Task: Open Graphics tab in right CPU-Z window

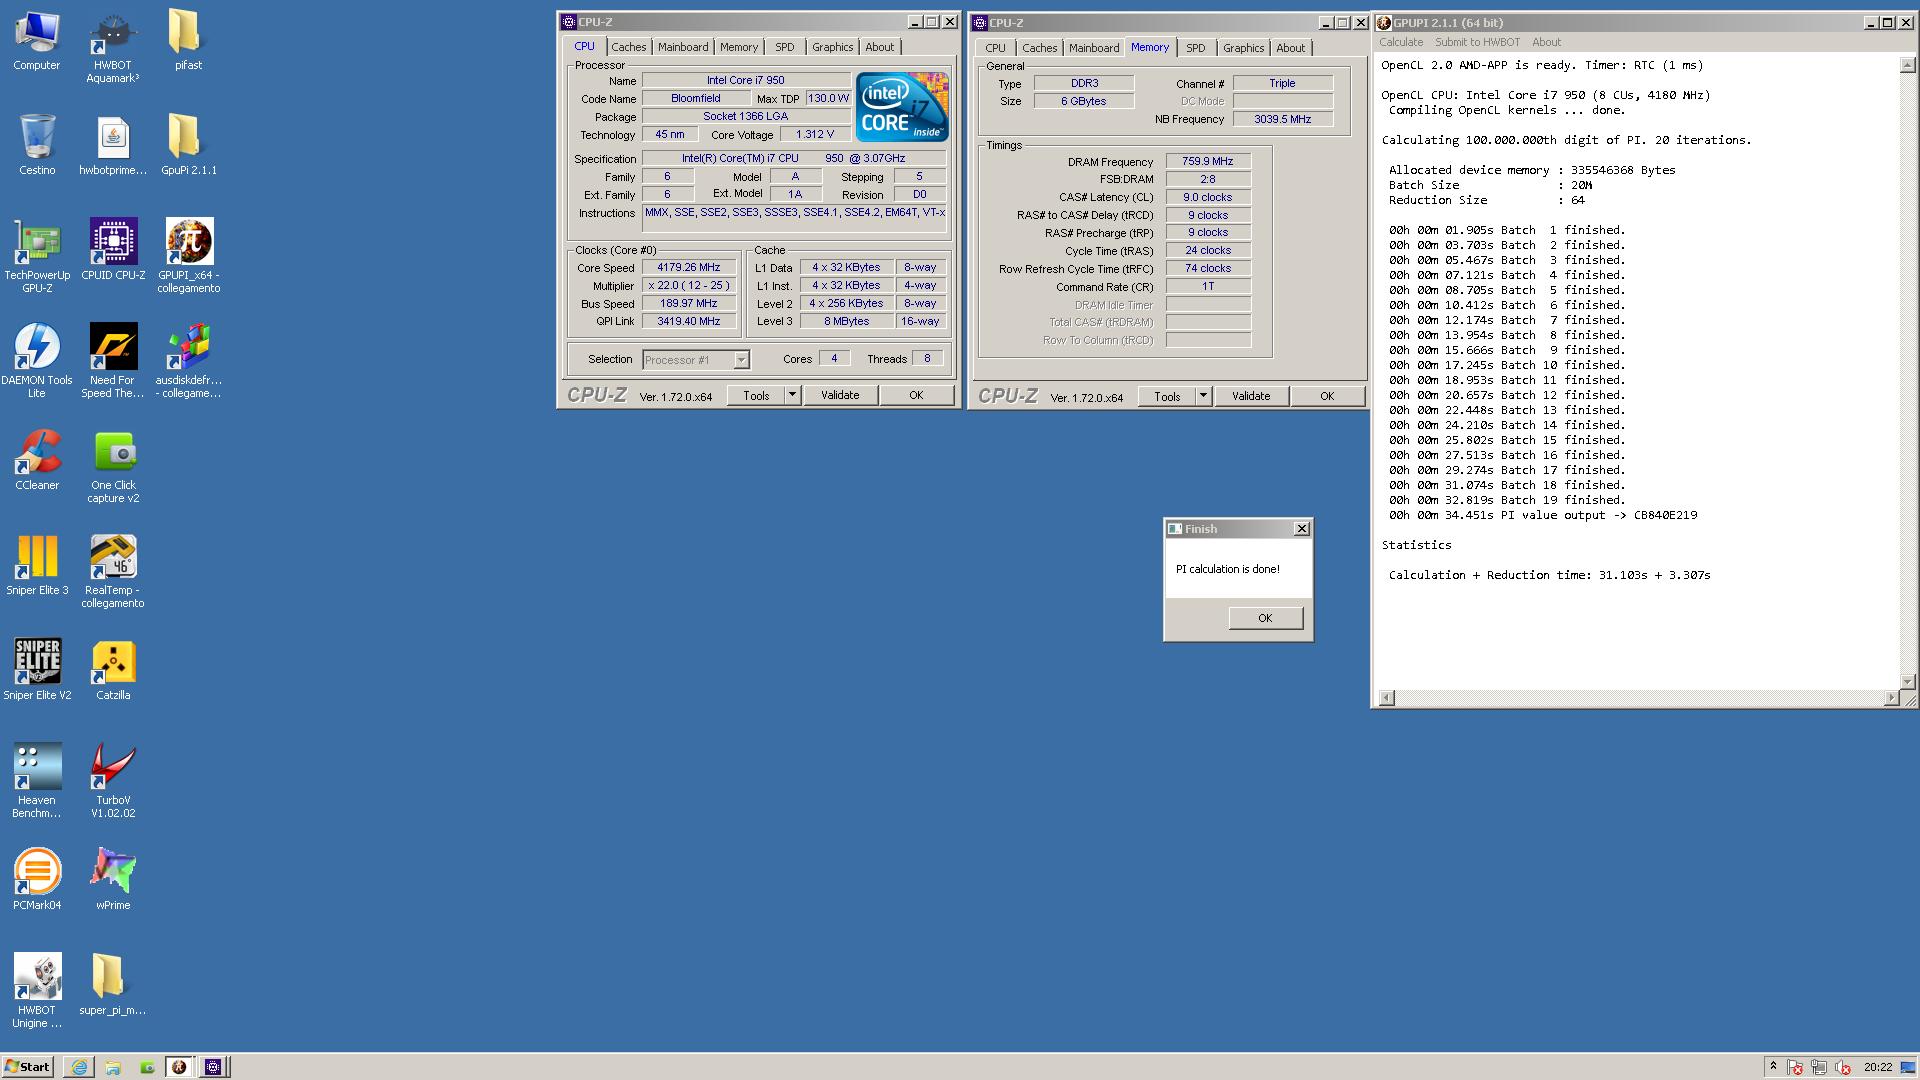Action: pos(1244,48)
